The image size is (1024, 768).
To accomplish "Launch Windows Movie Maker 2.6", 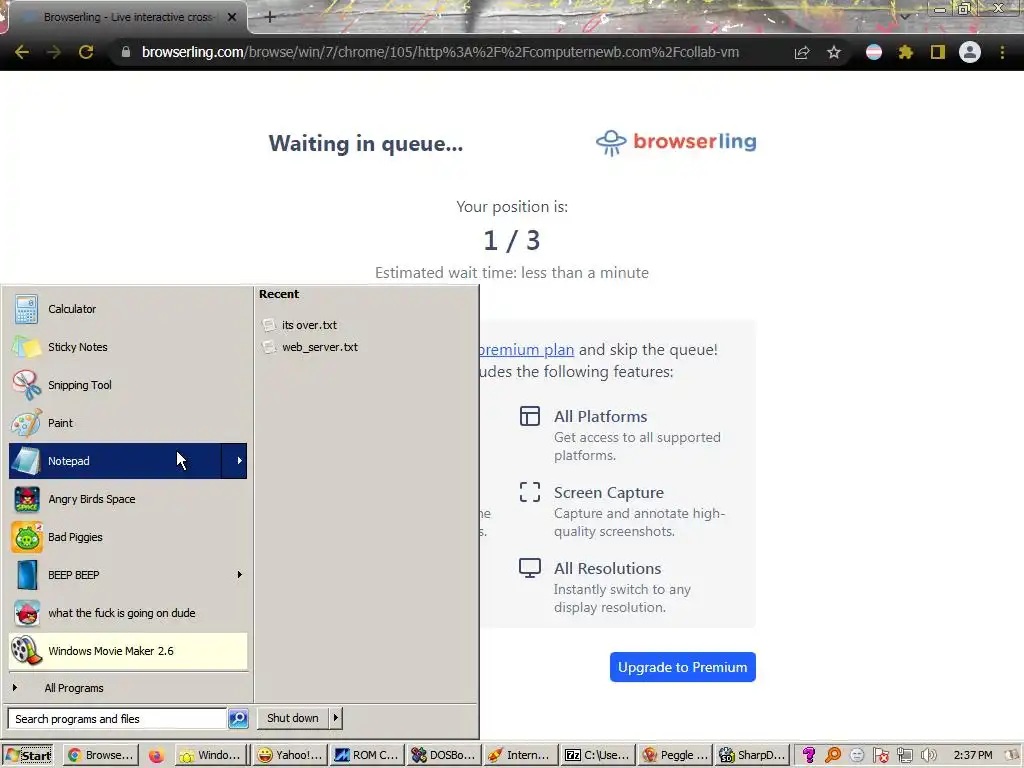I will tap(128, 650).
